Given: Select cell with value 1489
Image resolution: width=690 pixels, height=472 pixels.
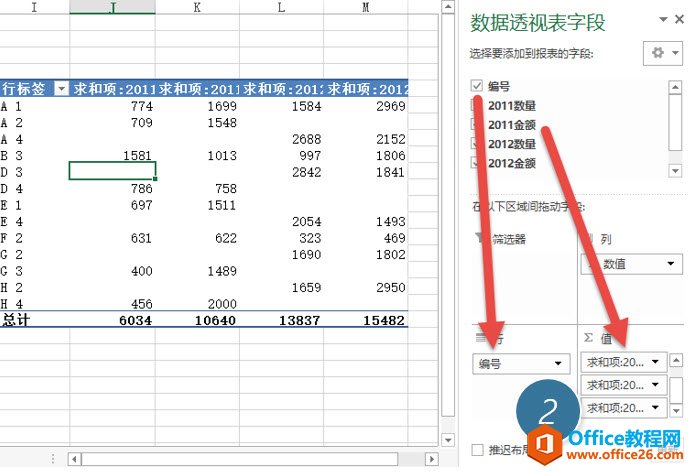Looking at the screenshot, I should coord(197,271).
